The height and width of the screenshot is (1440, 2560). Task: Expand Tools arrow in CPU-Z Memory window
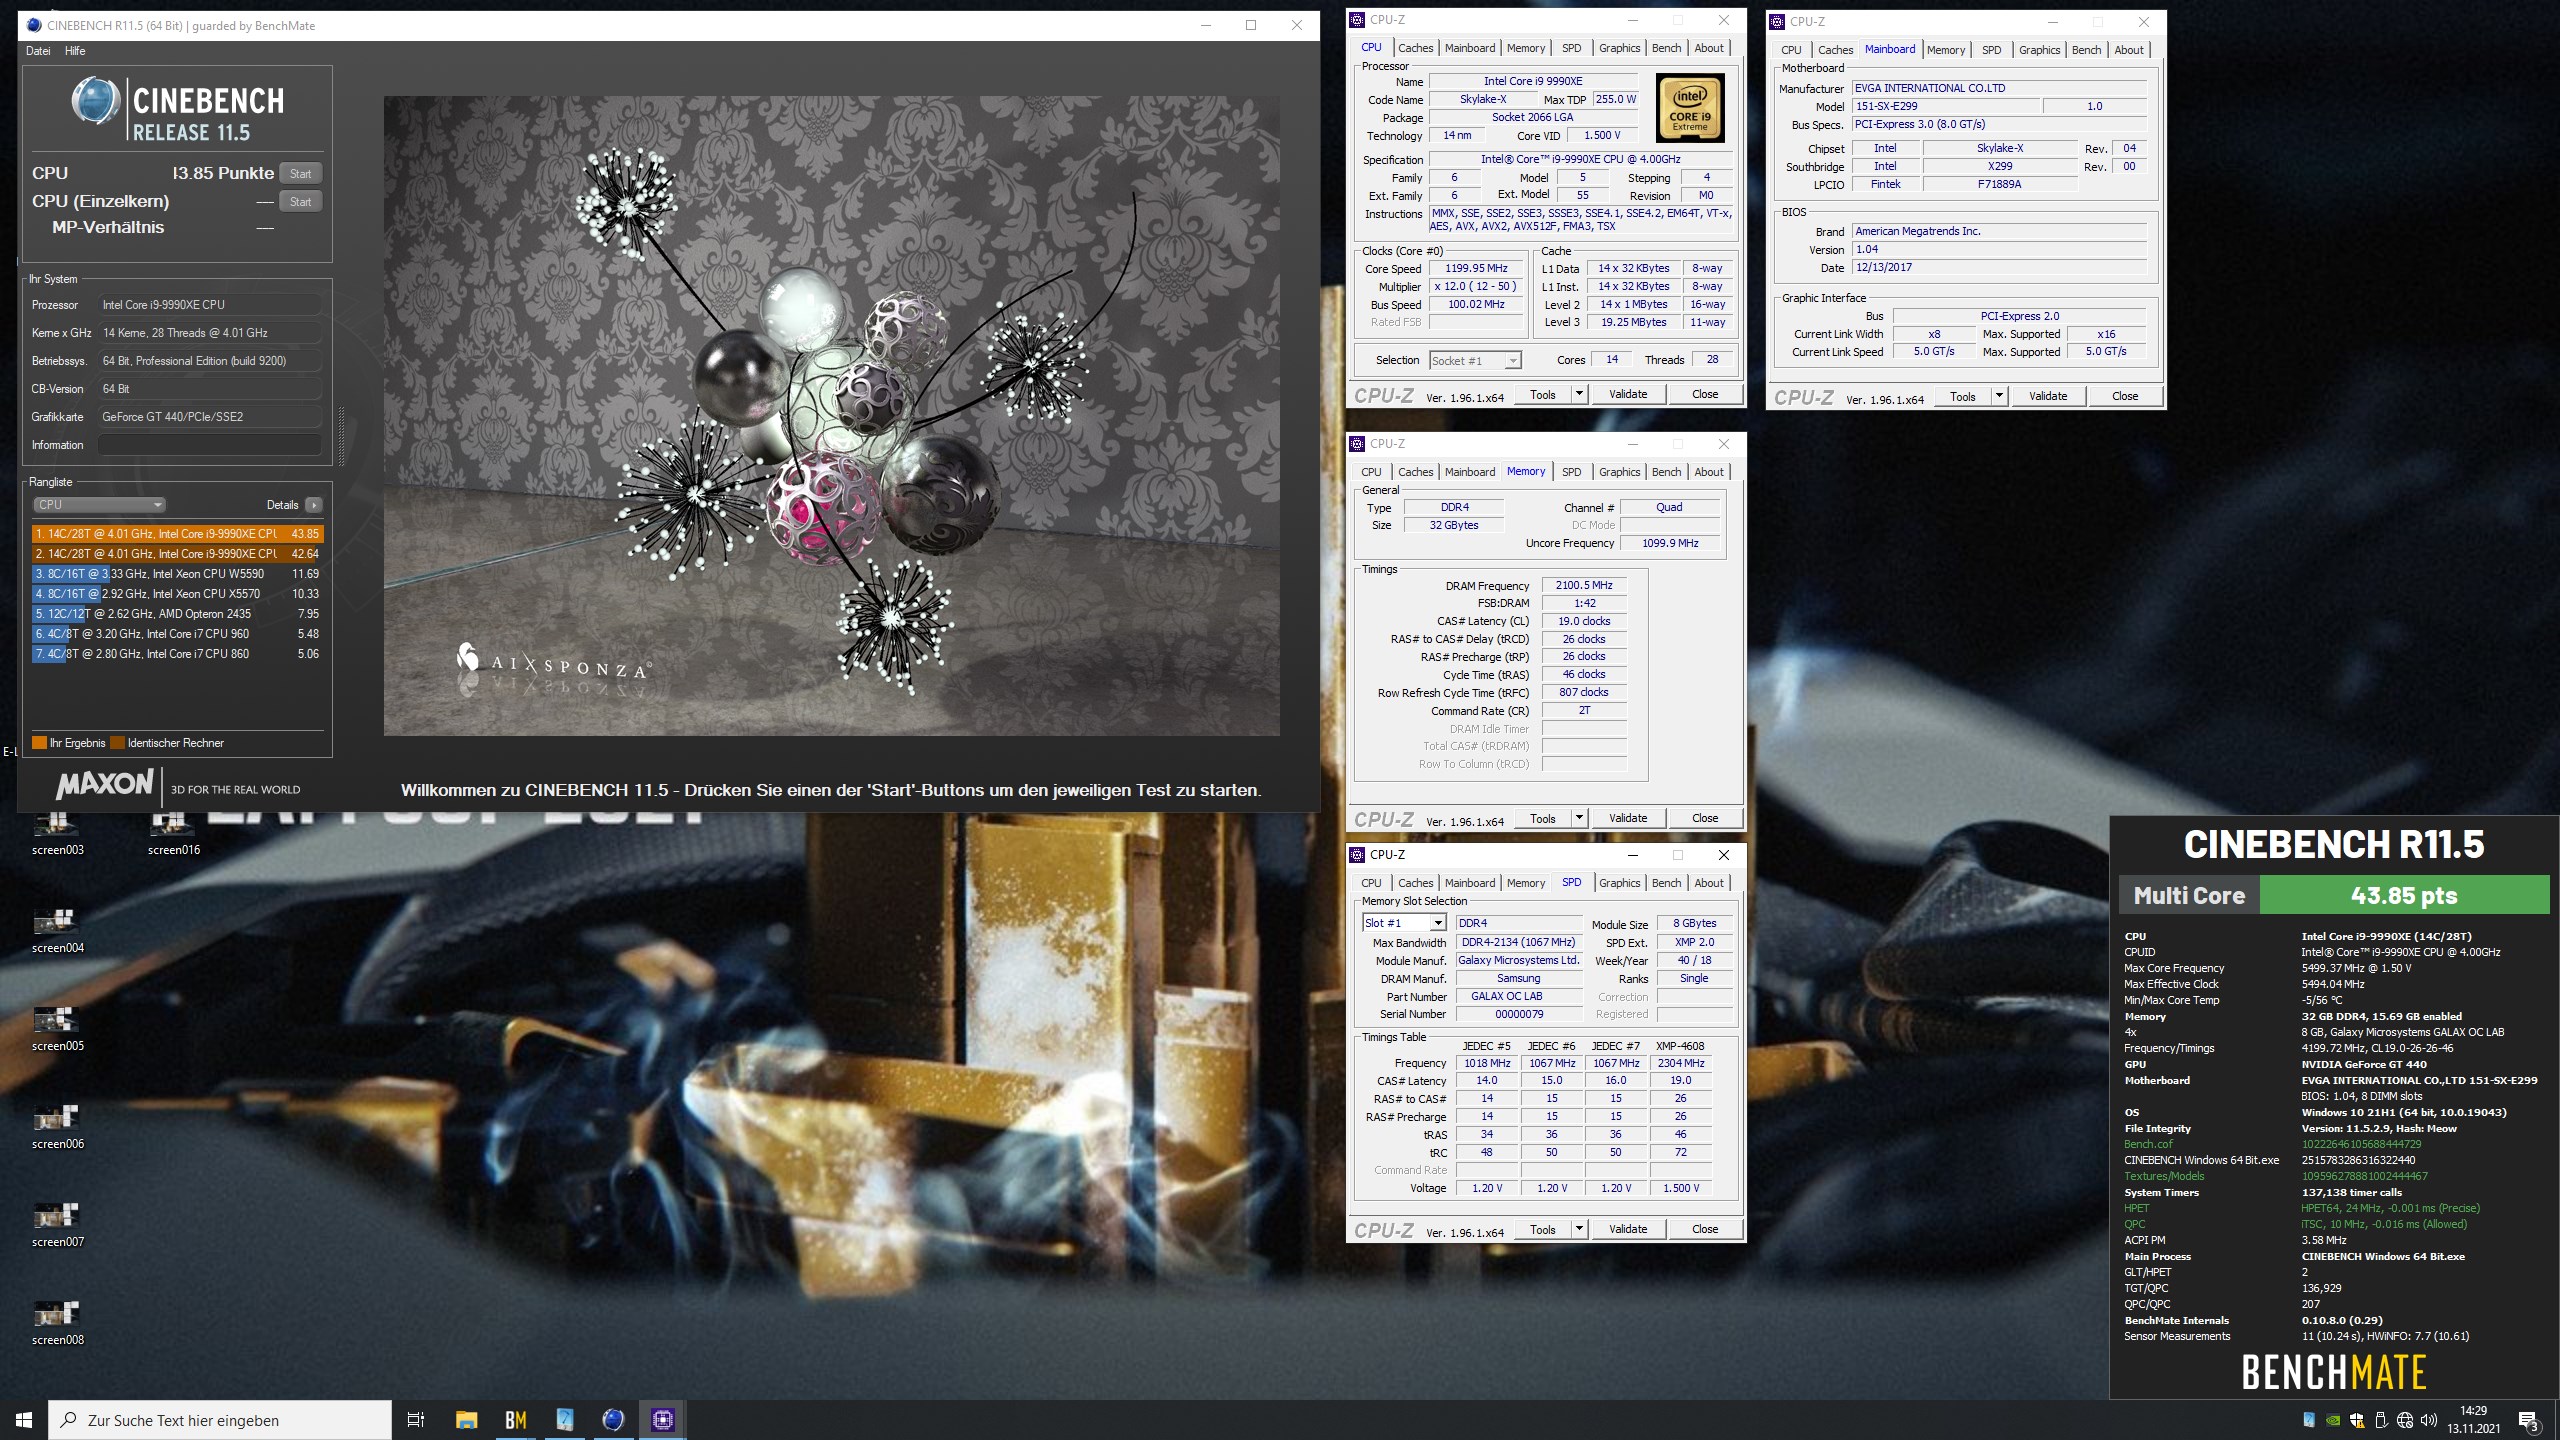click(1579, 818)
